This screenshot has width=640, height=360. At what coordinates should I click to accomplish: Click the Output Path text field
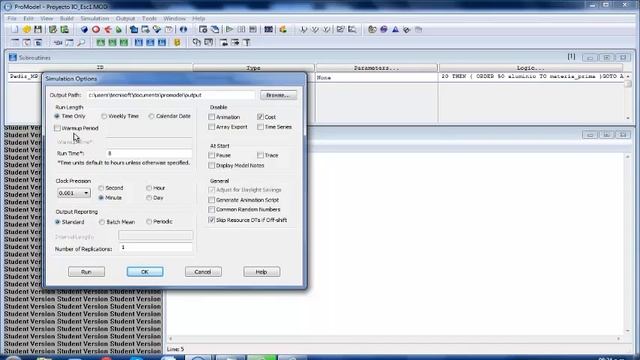171,95
